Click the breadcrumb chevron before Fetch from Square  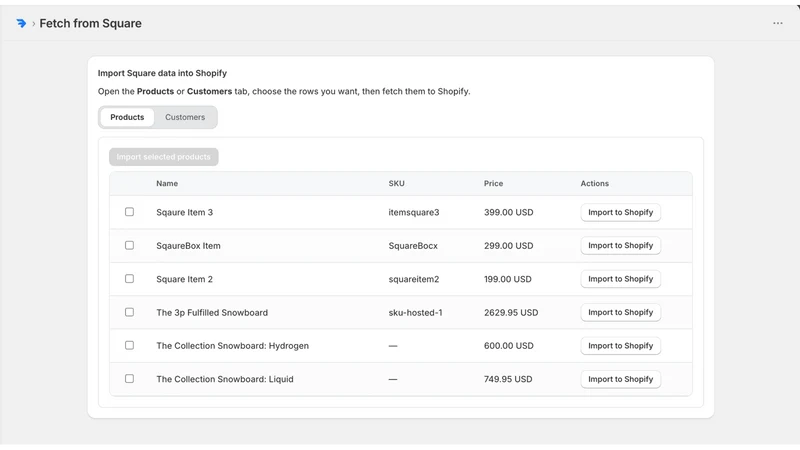[34, 23]
